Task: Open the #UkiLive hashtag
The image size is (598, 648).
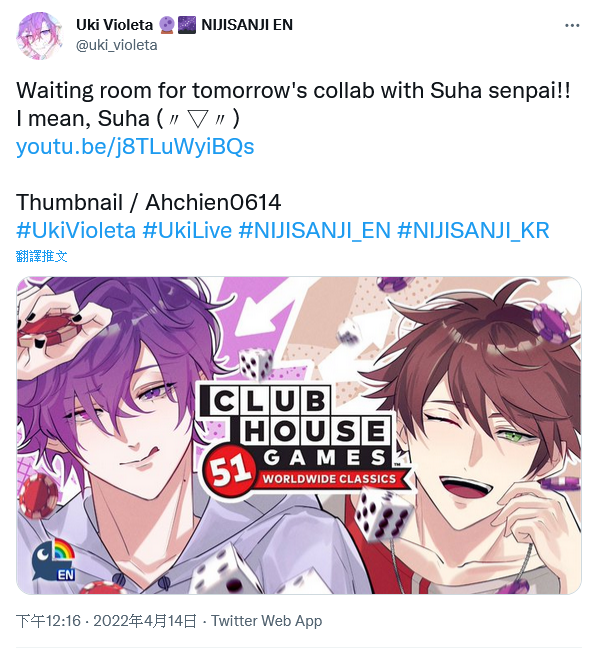Action: (187, 230)
